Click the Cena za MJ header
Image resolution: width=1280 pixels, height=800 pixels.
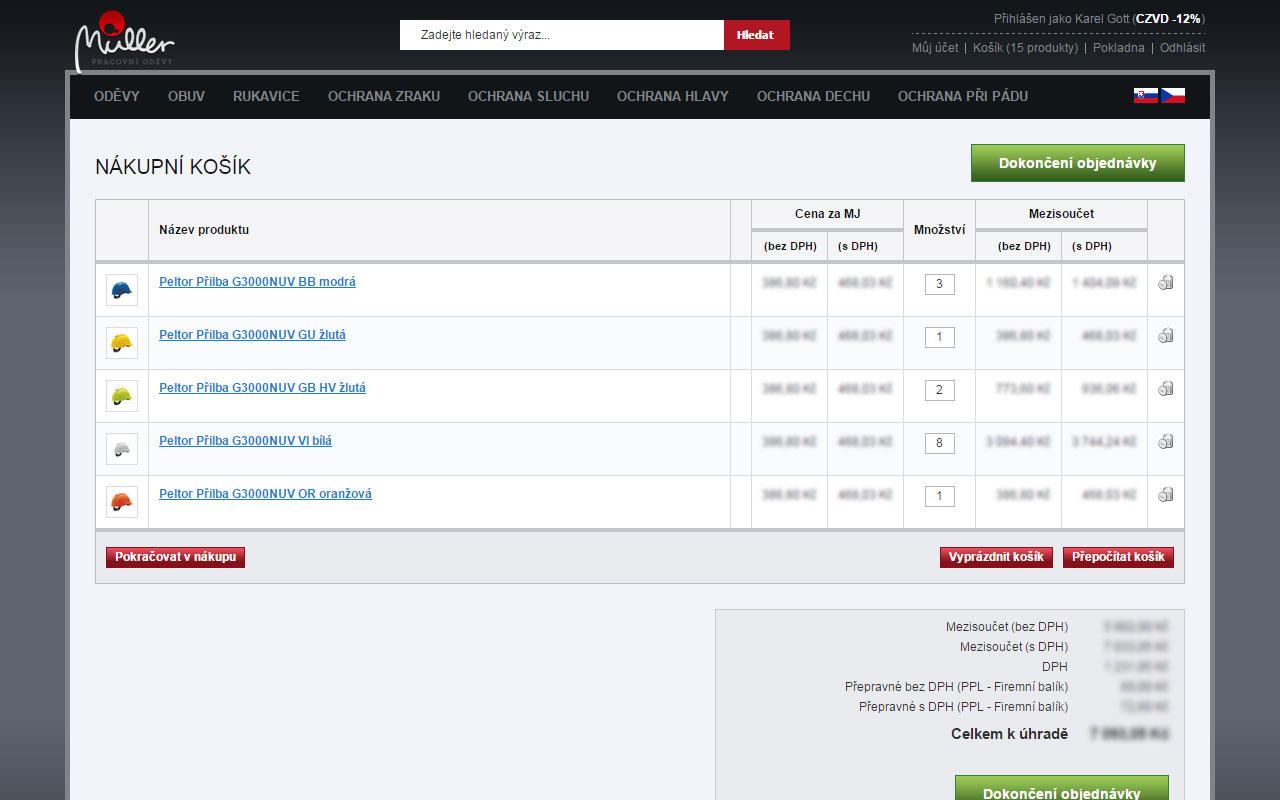point(827,214)
